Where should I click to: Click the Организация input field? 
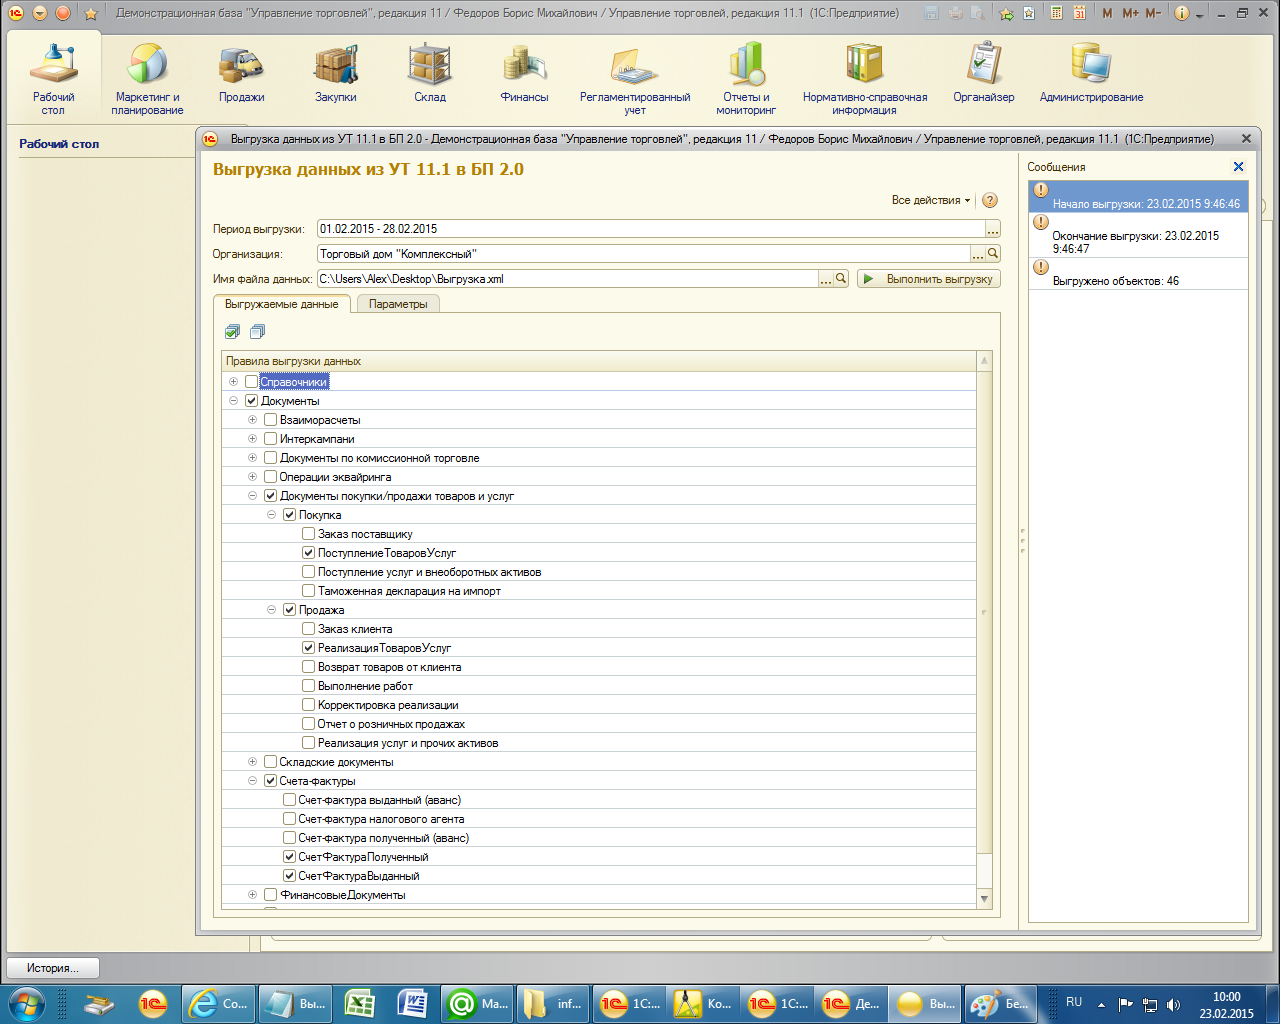(643, 254)
